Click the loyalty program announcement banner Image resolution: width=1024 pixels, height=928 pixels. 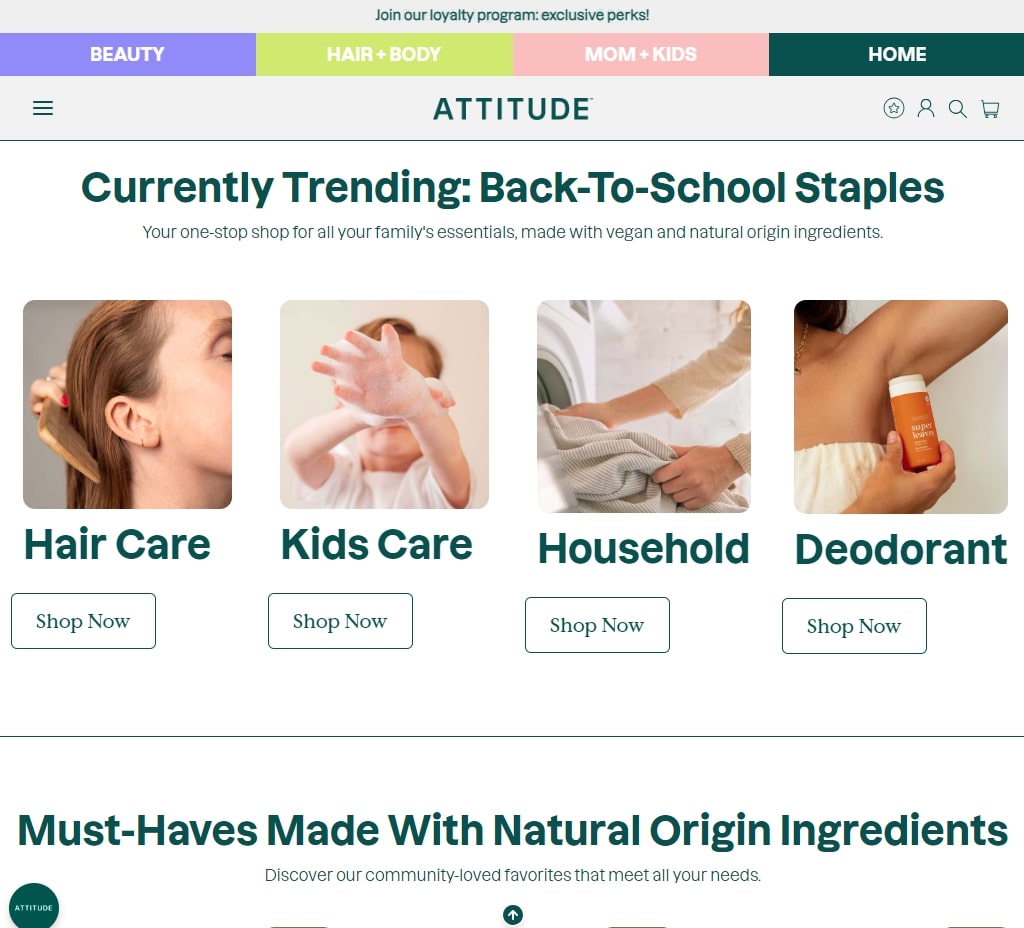(x=512, y=16)
